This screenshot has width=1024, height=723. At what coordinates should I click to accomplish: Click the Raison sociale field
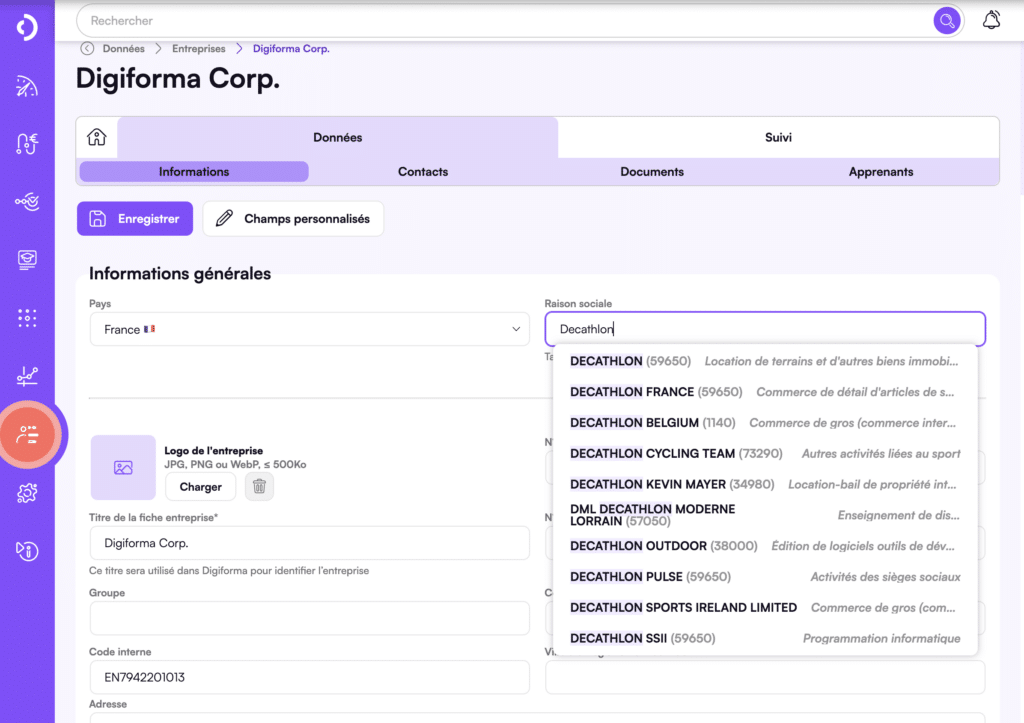765,329
